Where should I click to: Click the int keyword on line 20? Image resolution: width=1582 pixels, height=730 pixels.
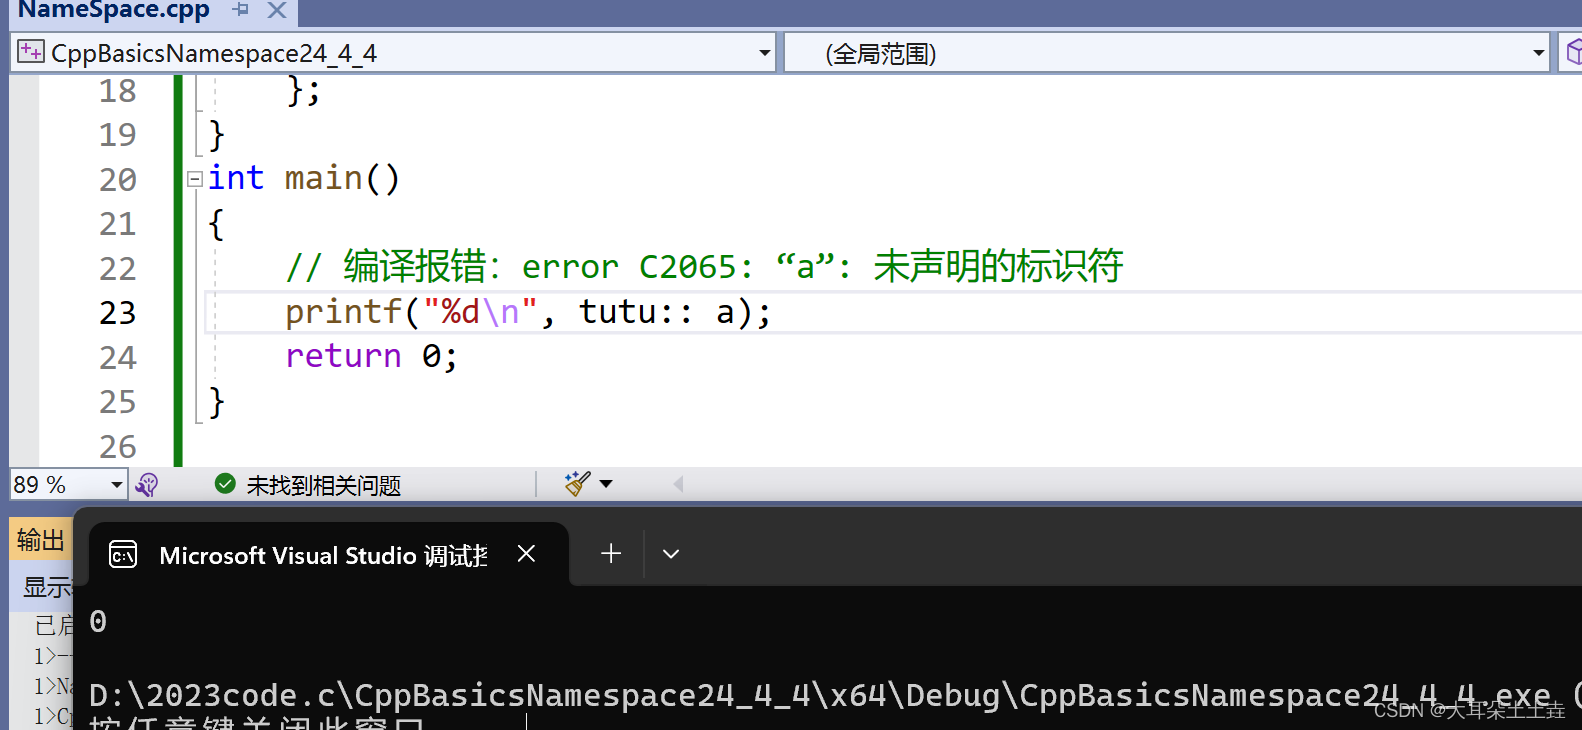236,178
